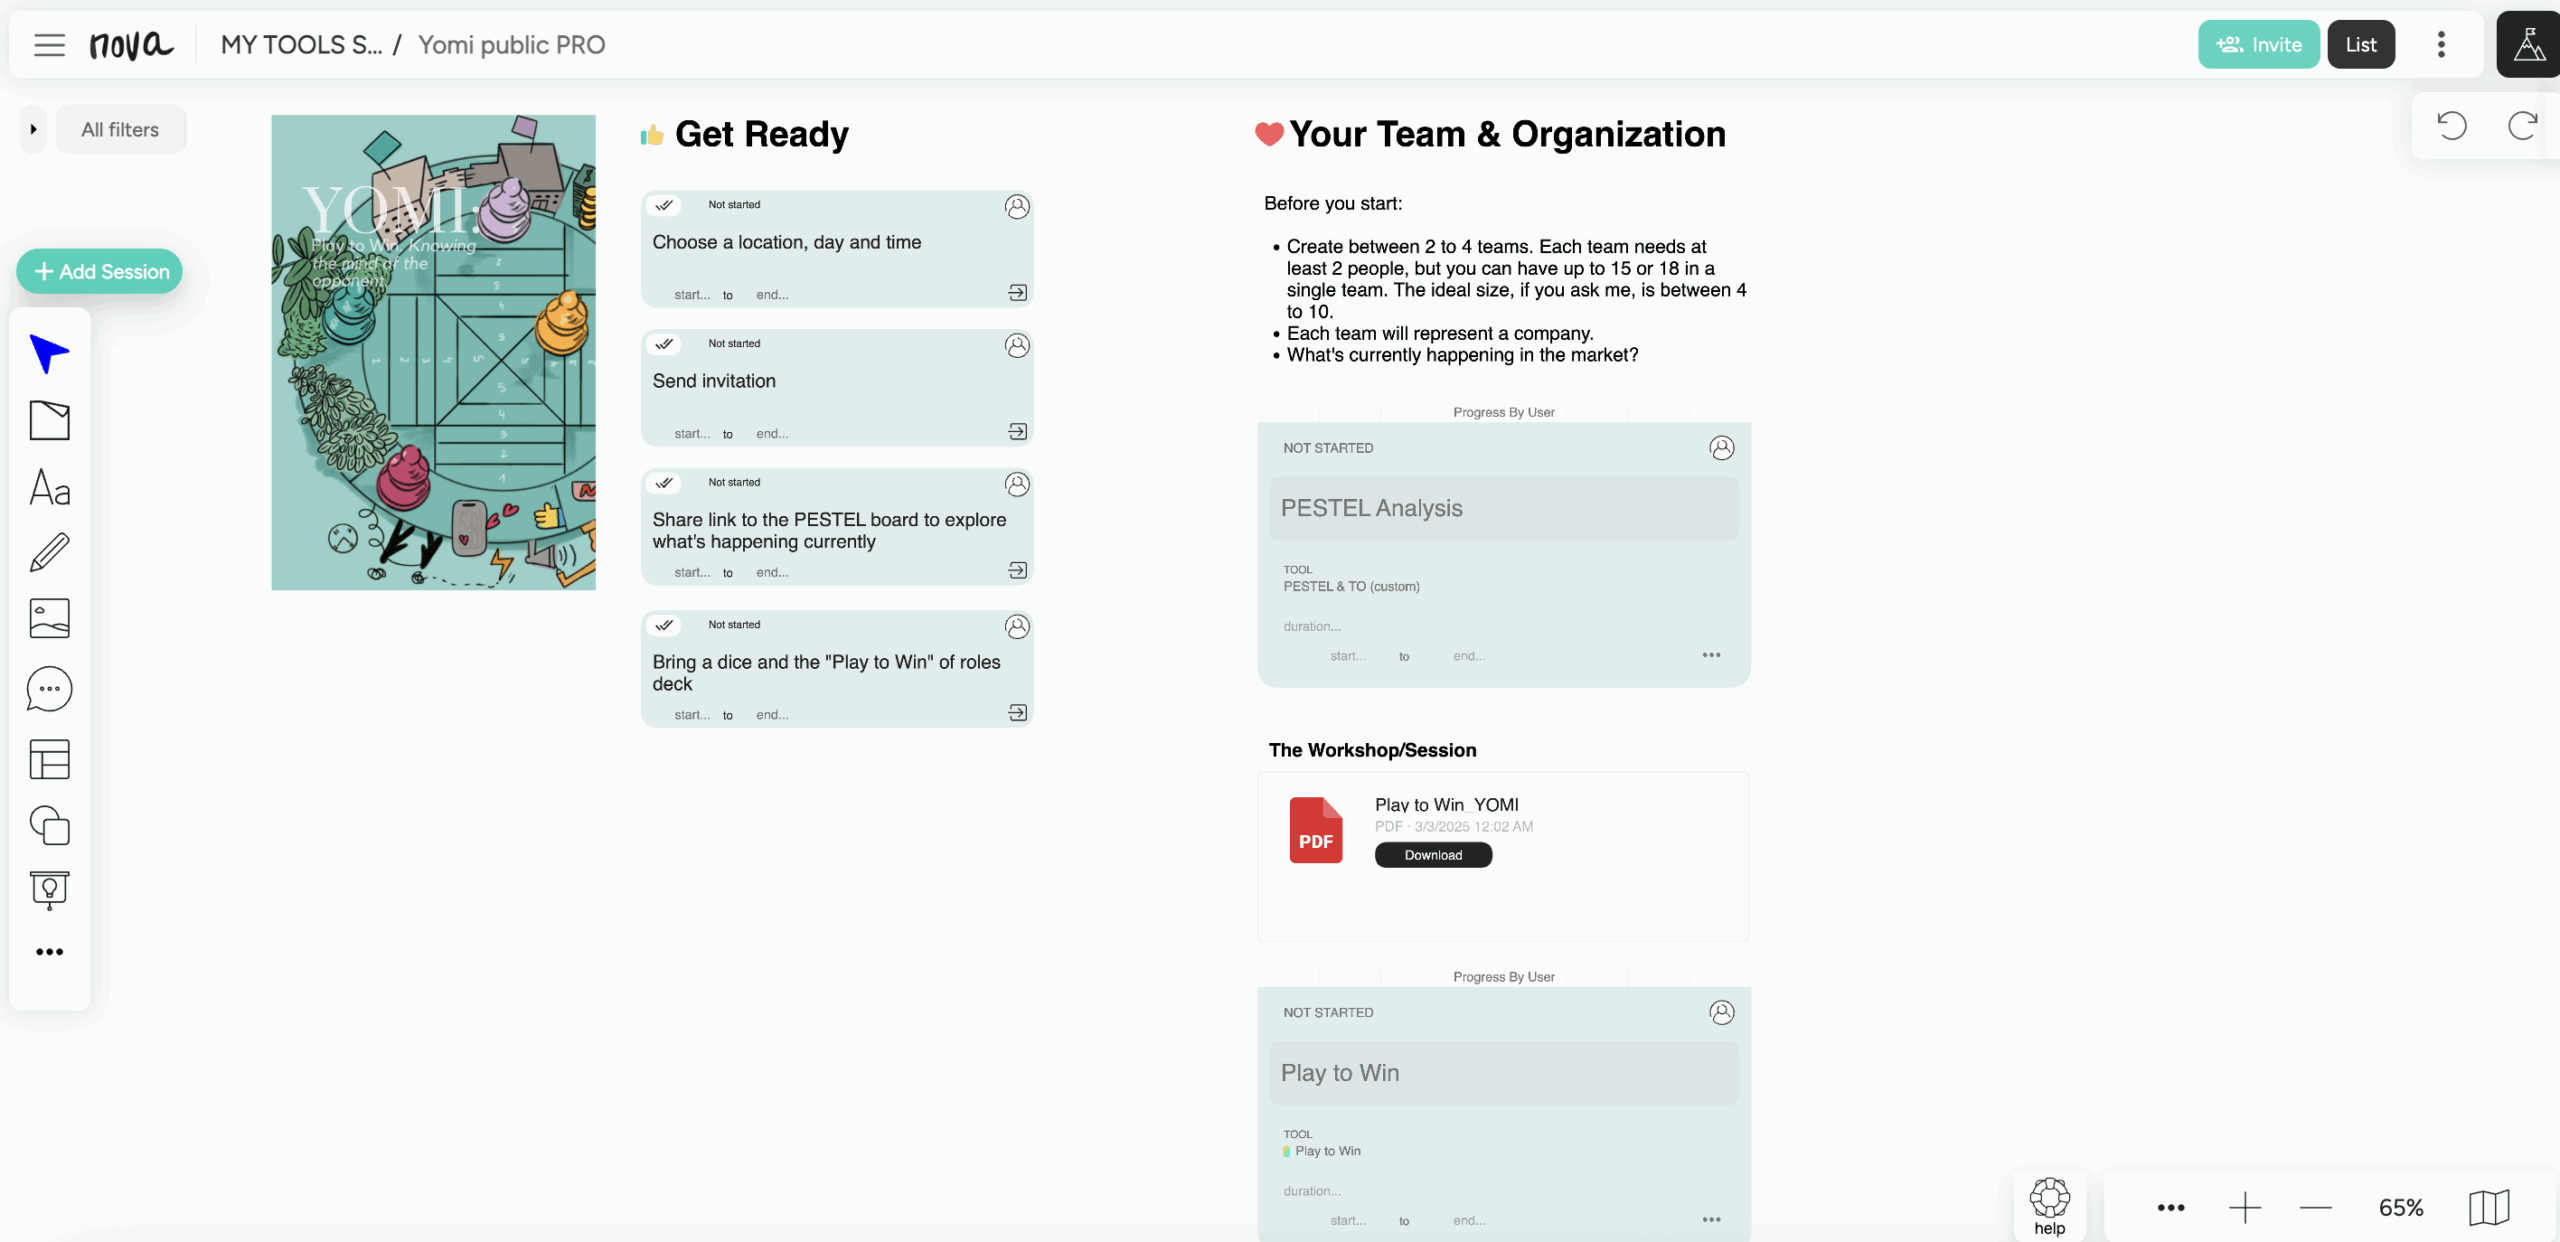
Task: Open the hamburger menu
Action: point(49,45)
